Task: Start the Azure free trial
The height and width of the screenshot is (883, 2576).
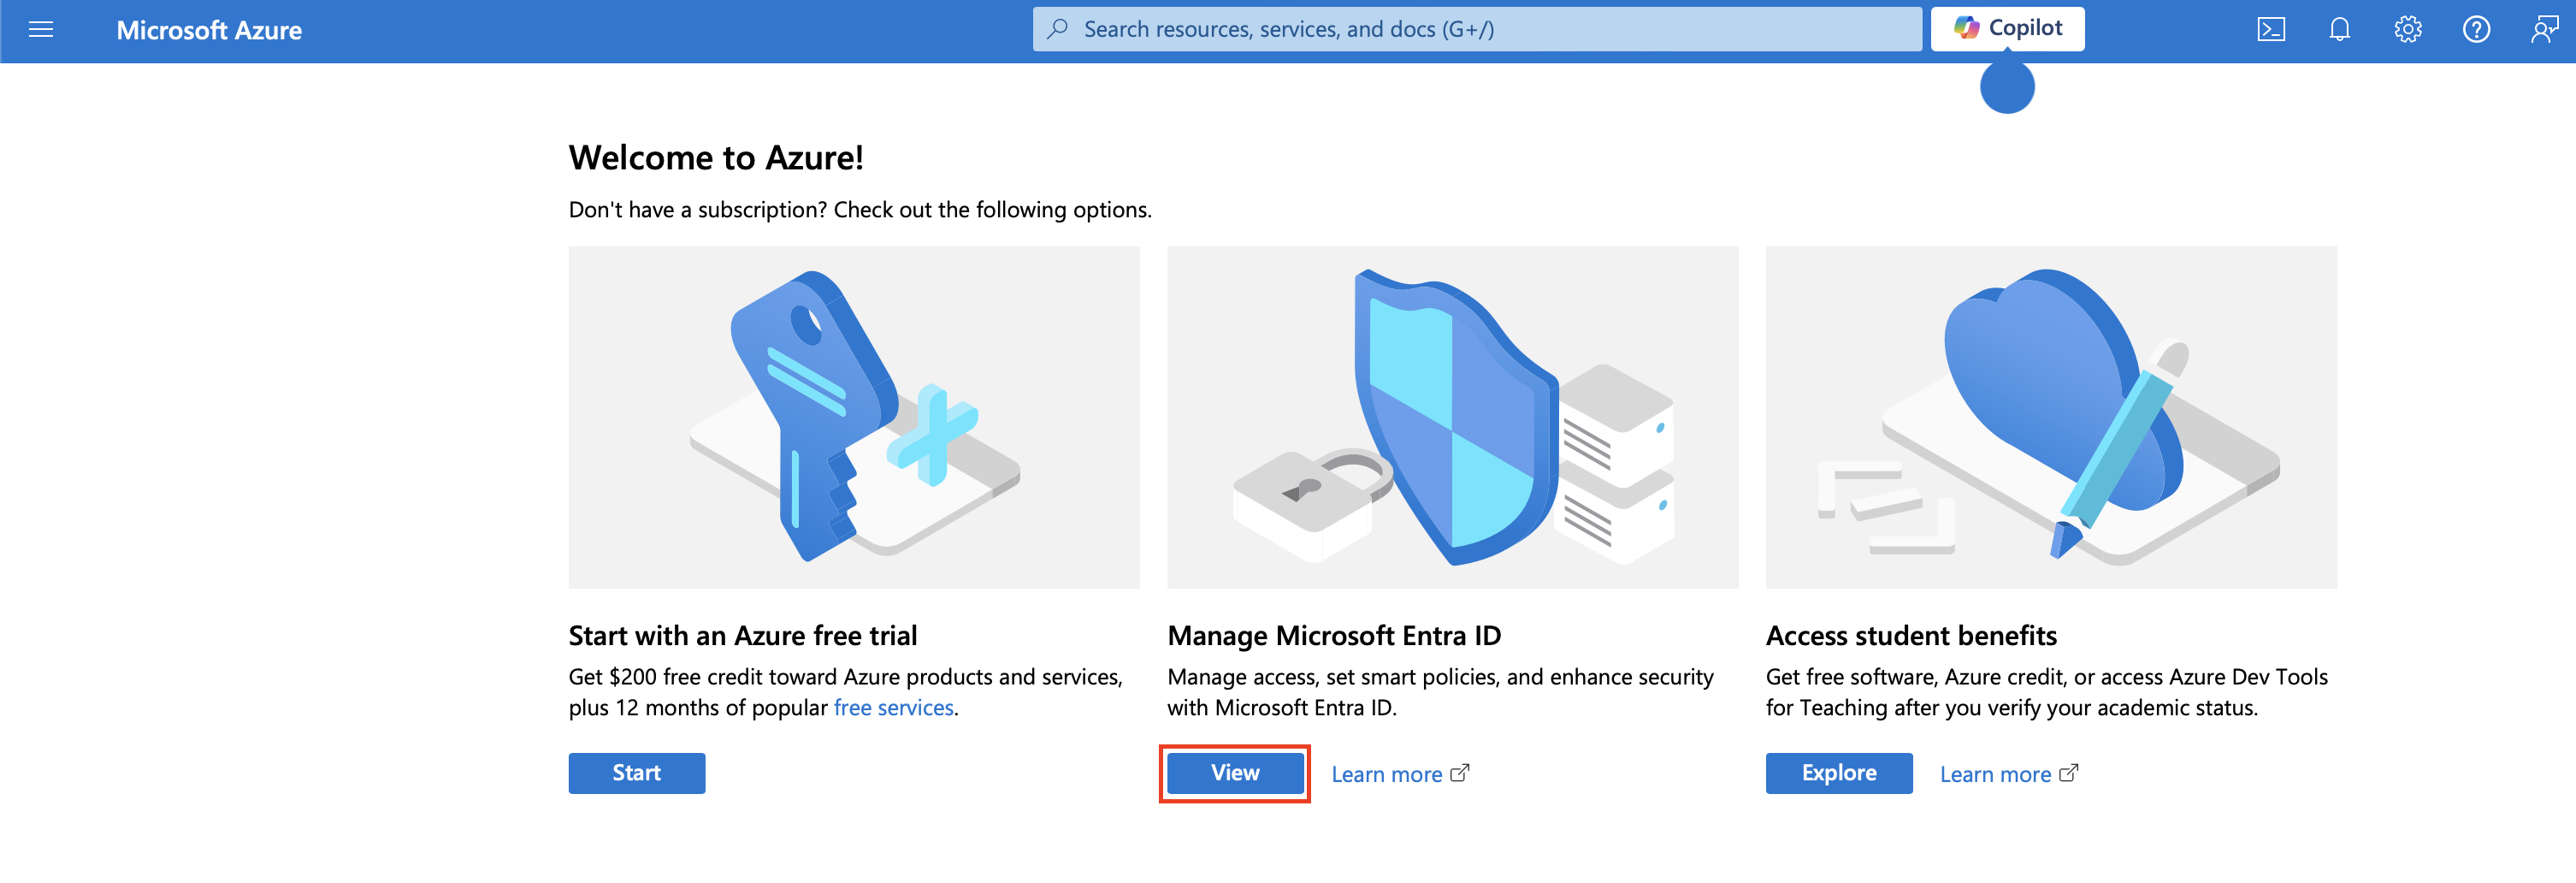Action: coord(636,773)
